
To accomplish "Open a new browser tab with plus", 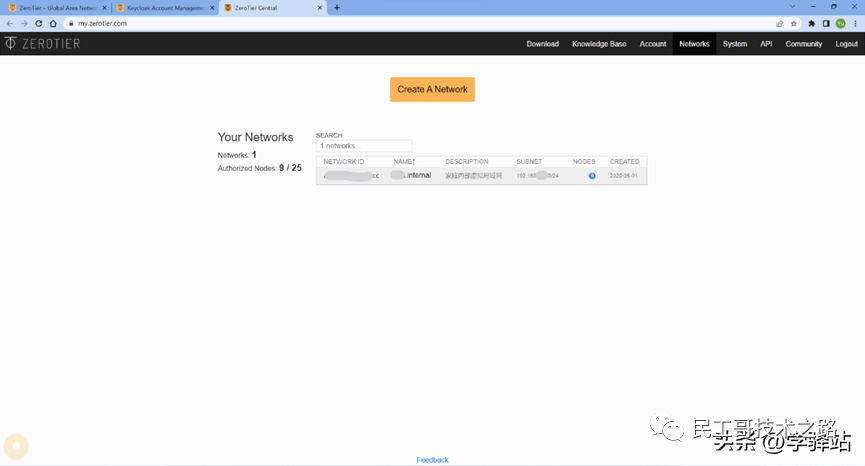I will [337, 8].
